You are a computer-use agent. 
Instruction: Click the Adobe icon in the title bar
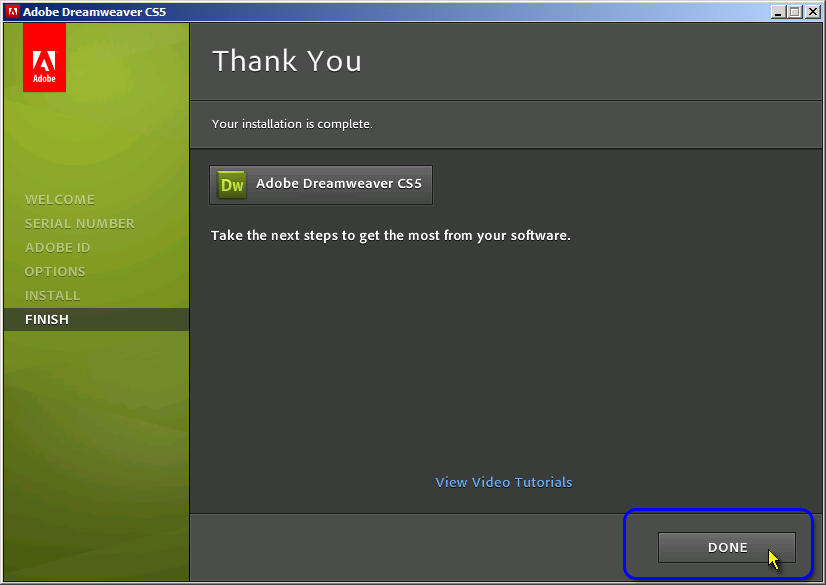click(13, 12)
